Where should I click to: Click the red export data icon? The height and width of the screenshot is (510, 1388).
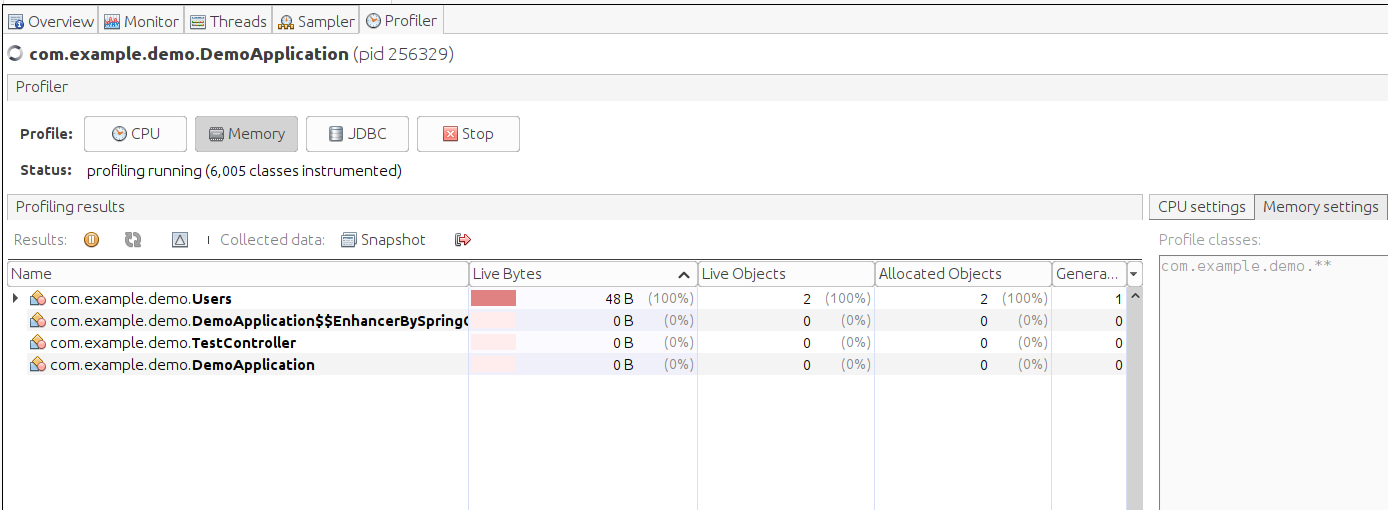pos(462,240)
